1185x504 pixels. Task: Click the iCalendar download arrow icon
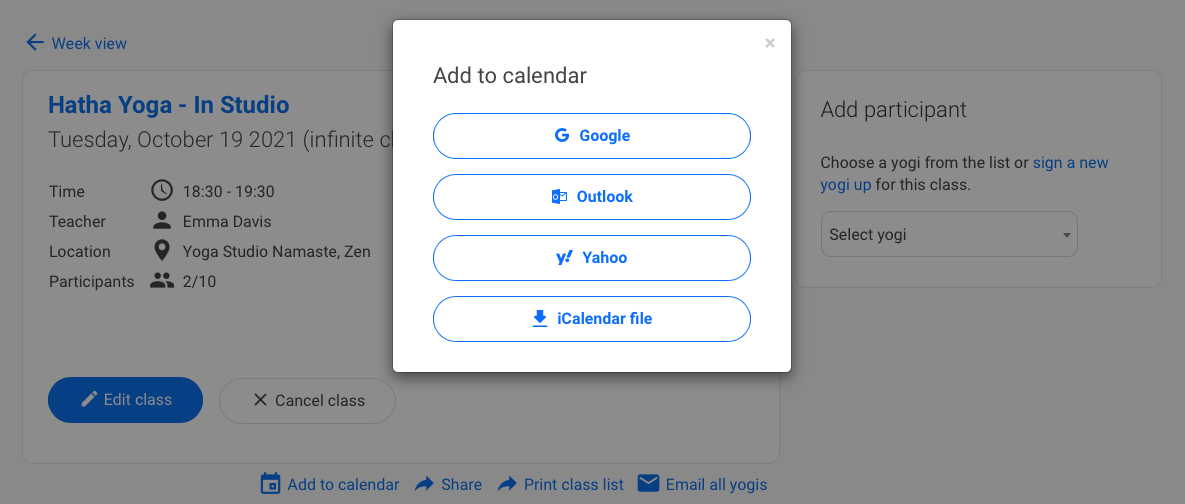[x=540, y=319]
